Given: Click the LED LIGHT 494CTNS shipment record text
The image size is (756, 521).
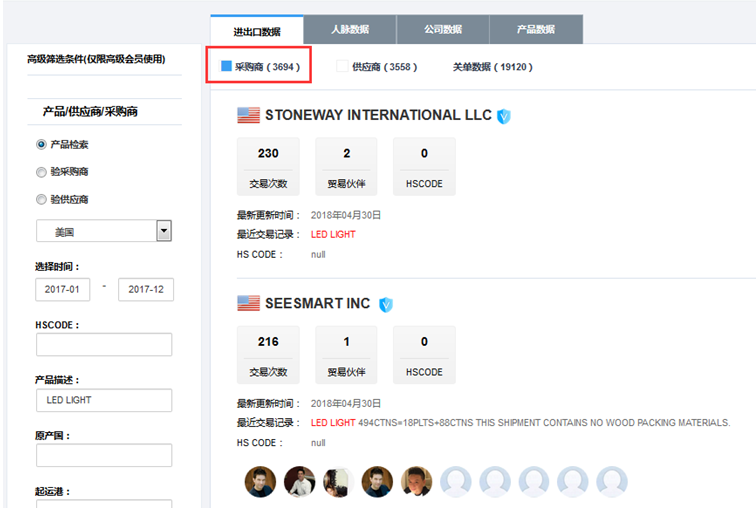Looking at the screenshot, I should 521,423.
